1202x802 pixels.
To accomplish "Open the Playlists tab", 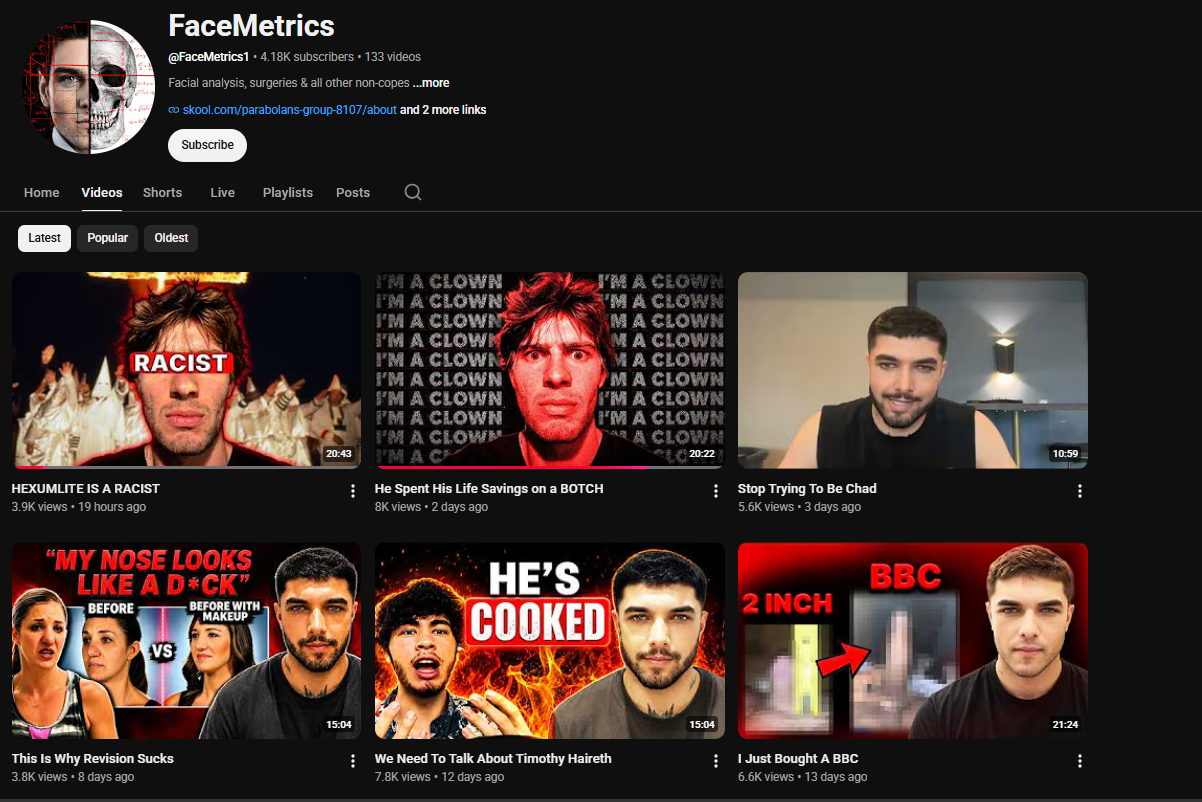I will pyautogui.click(x=288, y=192).
